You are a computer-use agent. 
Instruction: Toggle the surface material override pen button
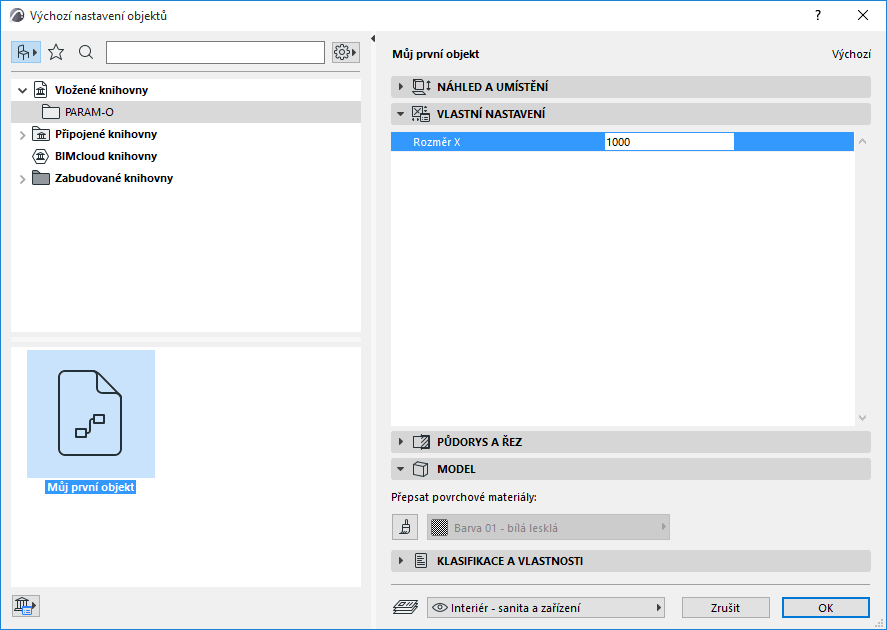(x=404, y=526)
